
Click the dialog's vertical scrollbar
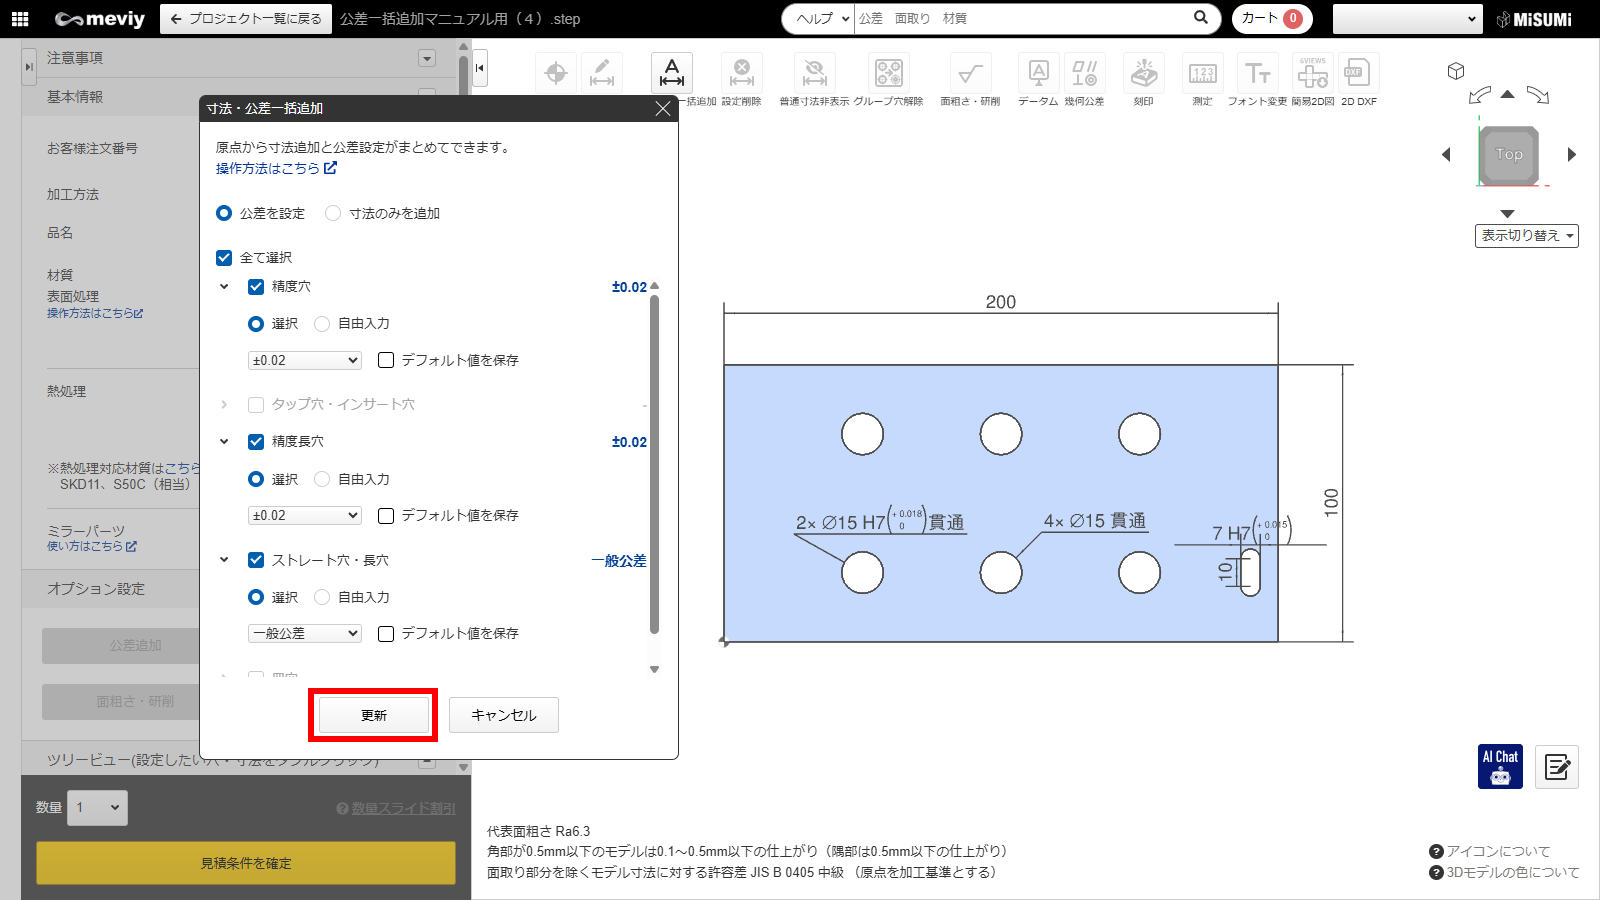pyautogui.click(x=655, y=460)
